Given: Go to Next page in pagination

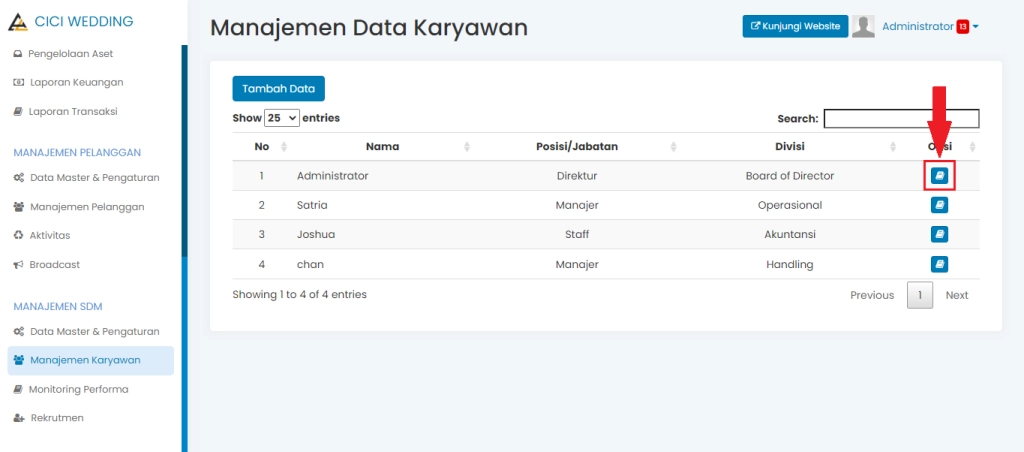Looking at the screenshot, I should pyautogui.click(x=956, y=295).
